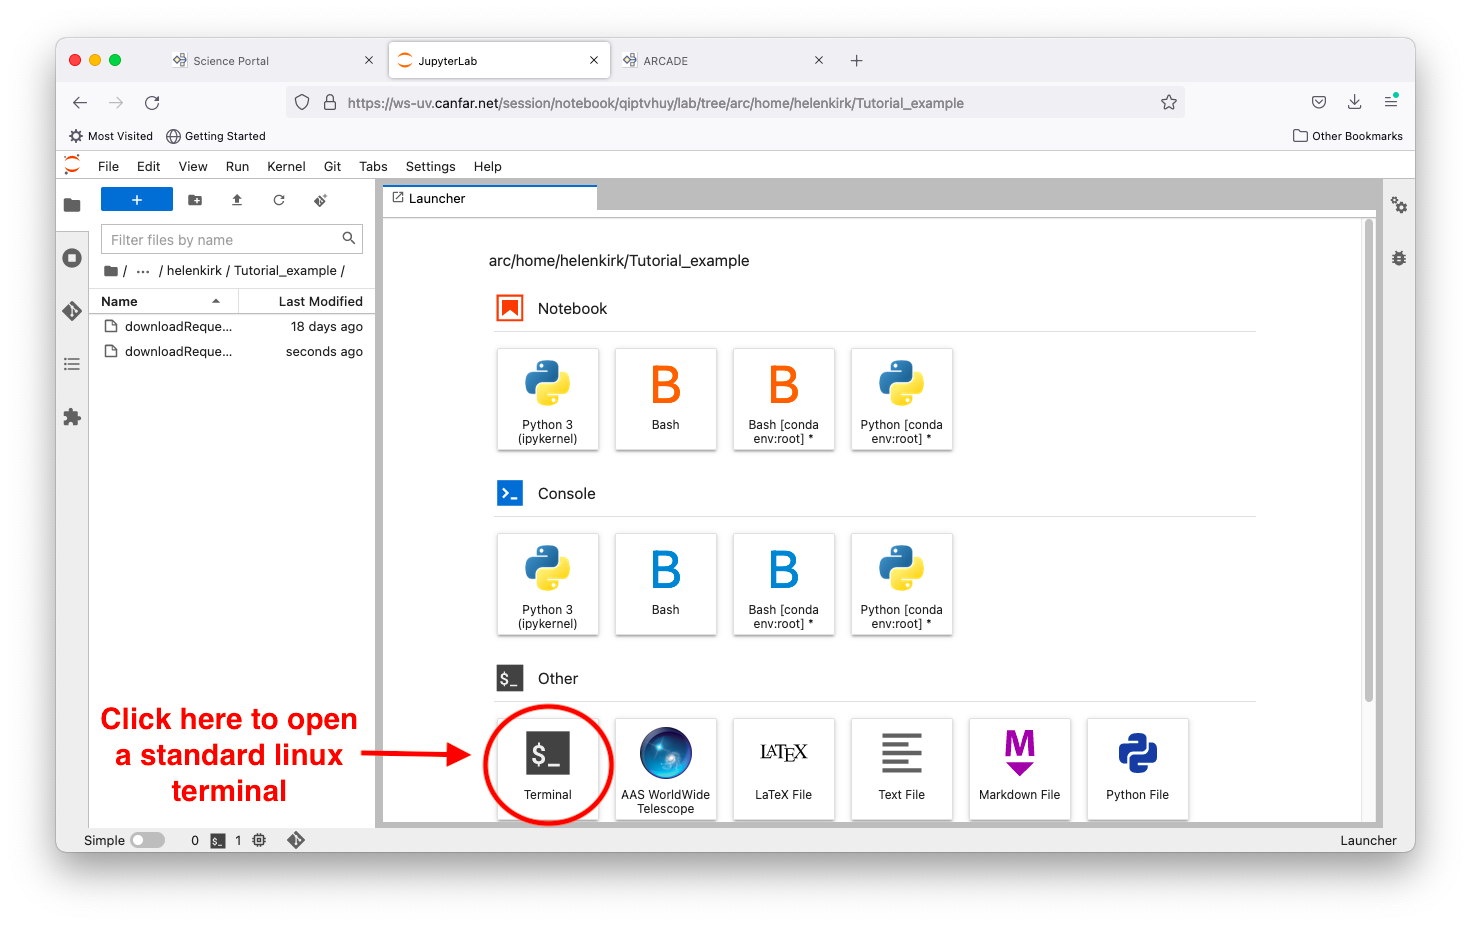
Task: Open the Run menu
Action: coord(237,166)
